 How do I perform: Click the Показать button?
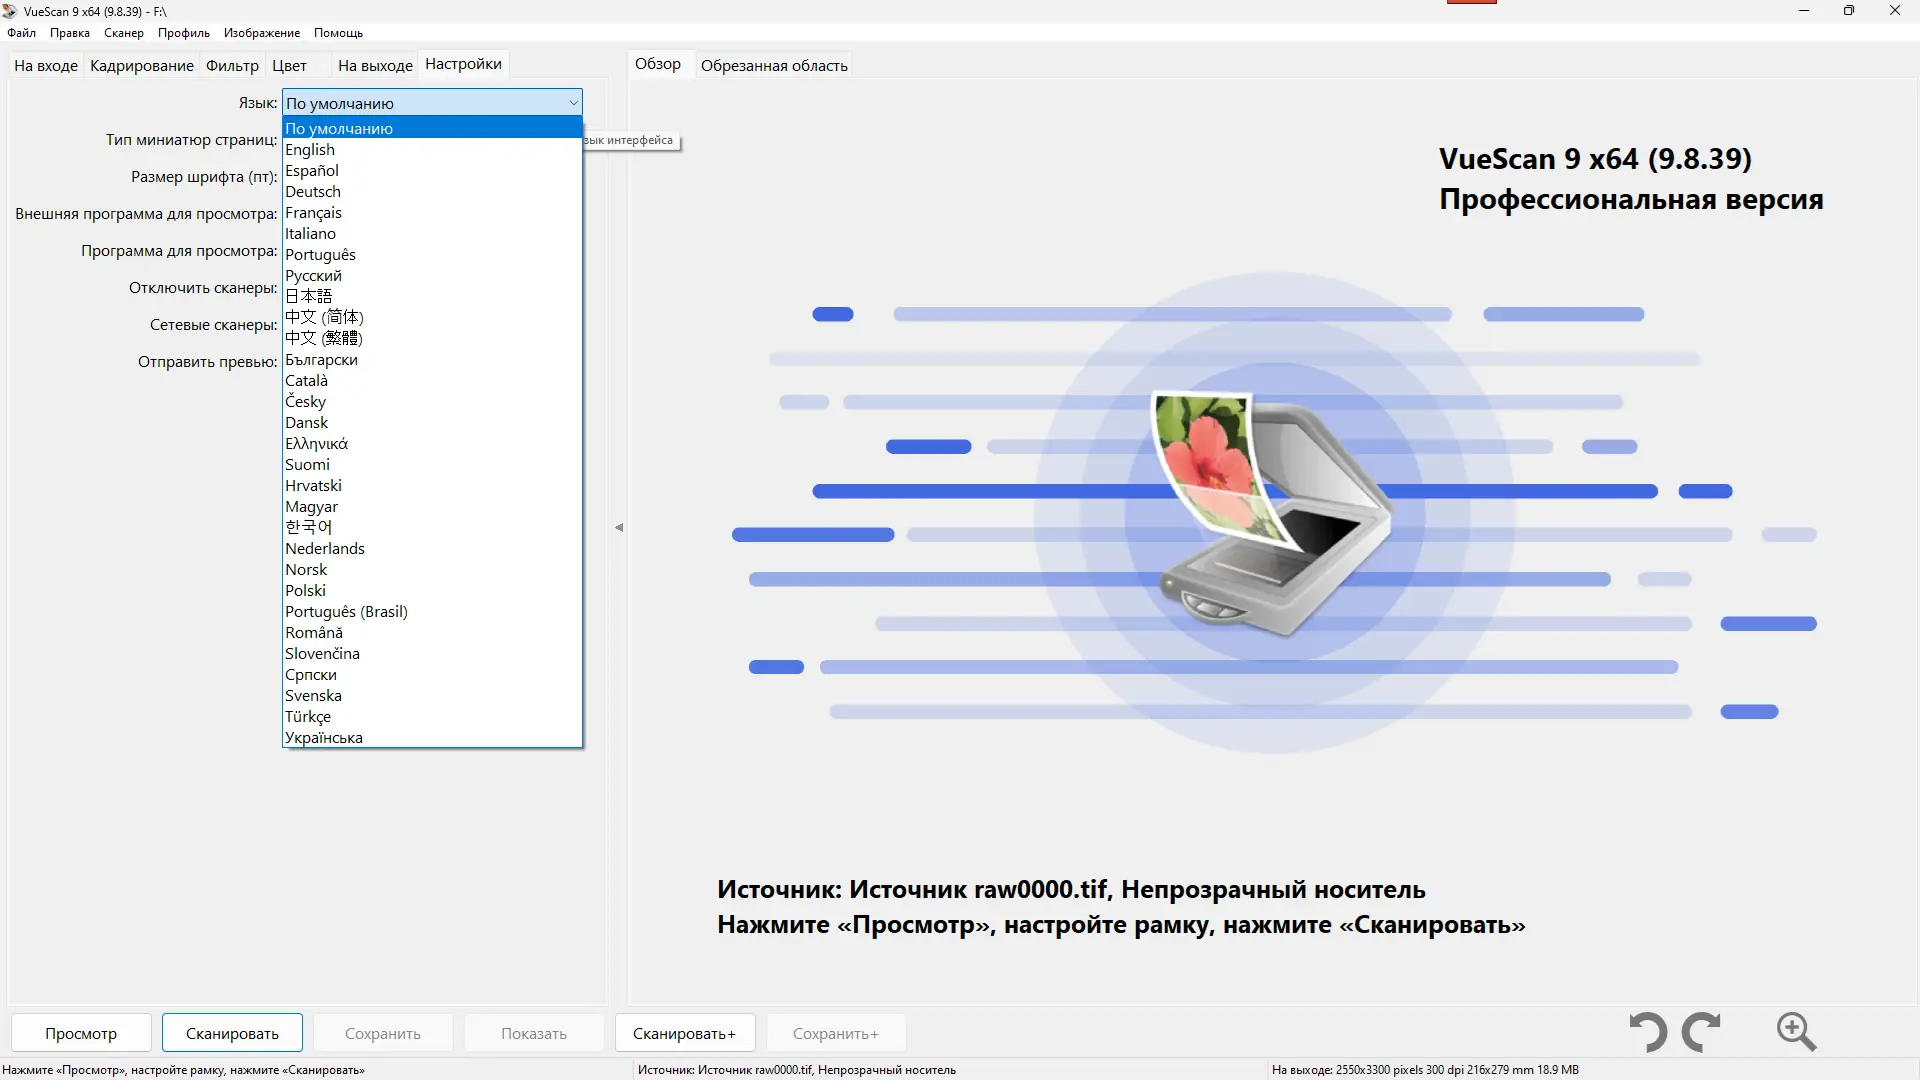(x=533, y=1032)
